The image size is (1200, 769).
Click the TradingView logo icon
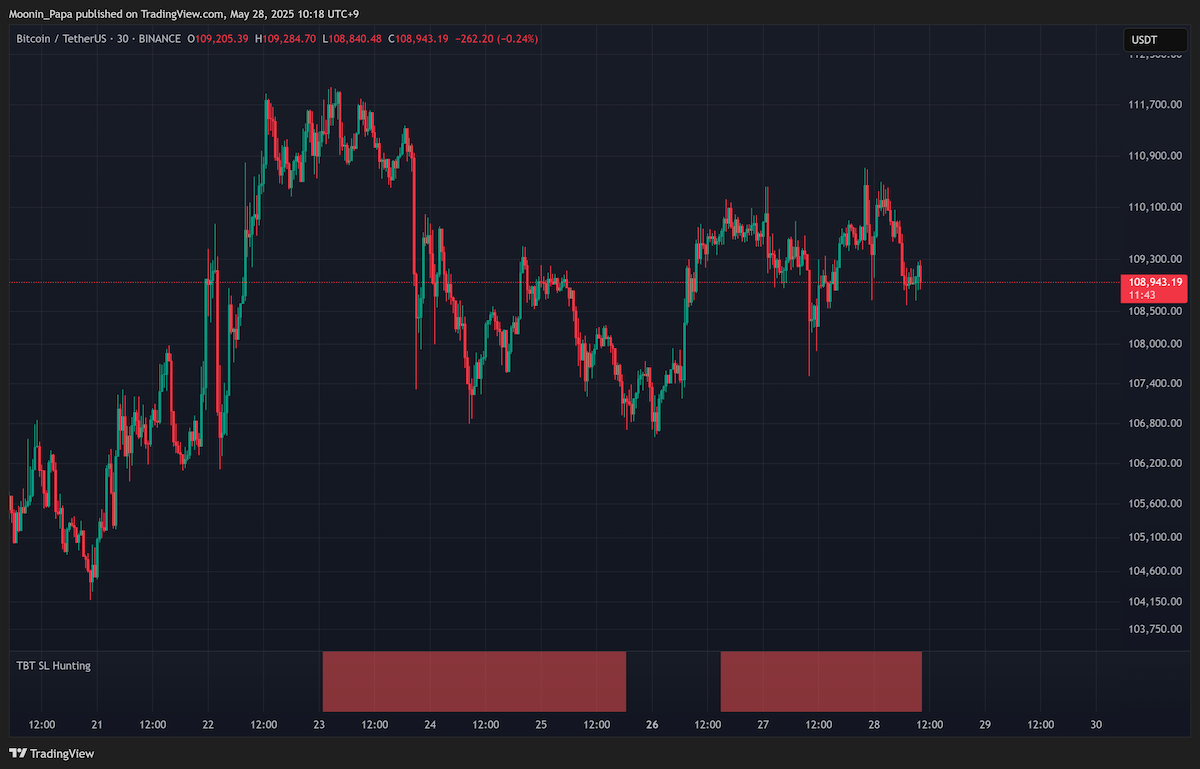point(18,753)
